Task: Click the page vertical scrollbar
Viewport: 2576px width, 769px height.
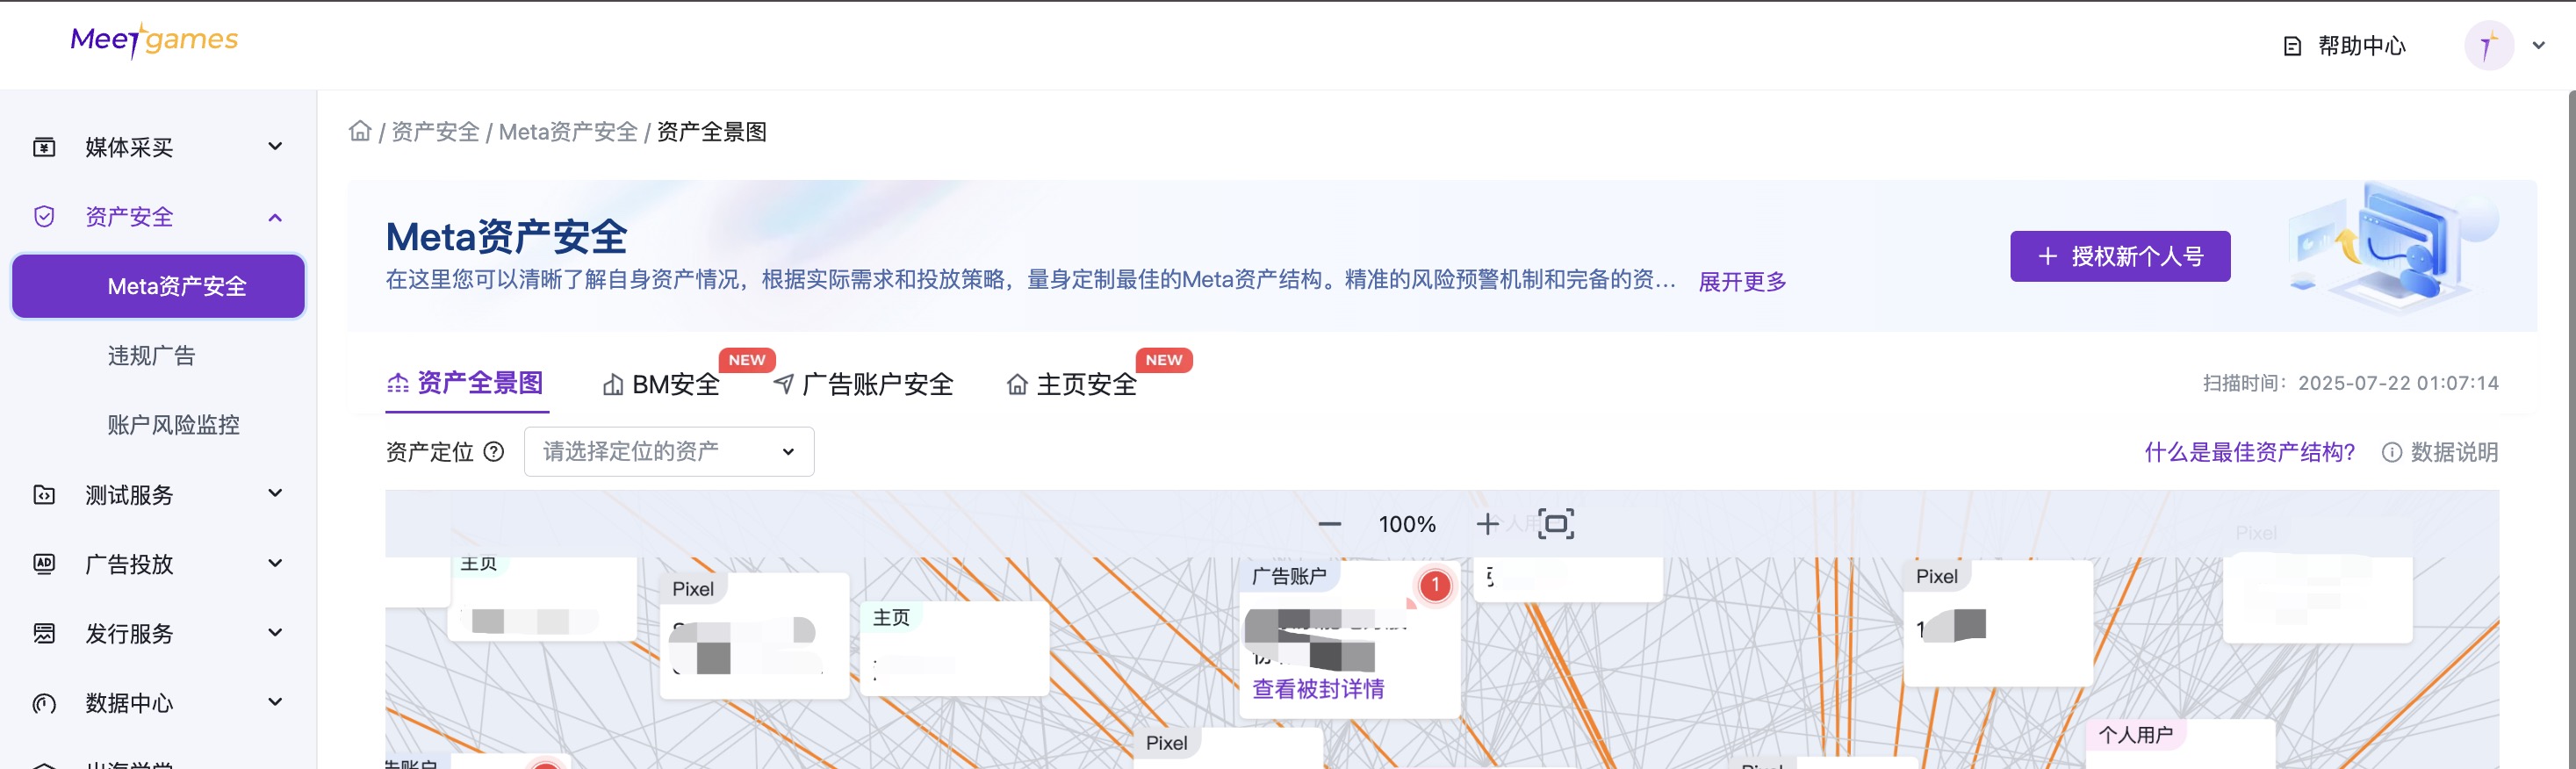Action: [2570, 430]
